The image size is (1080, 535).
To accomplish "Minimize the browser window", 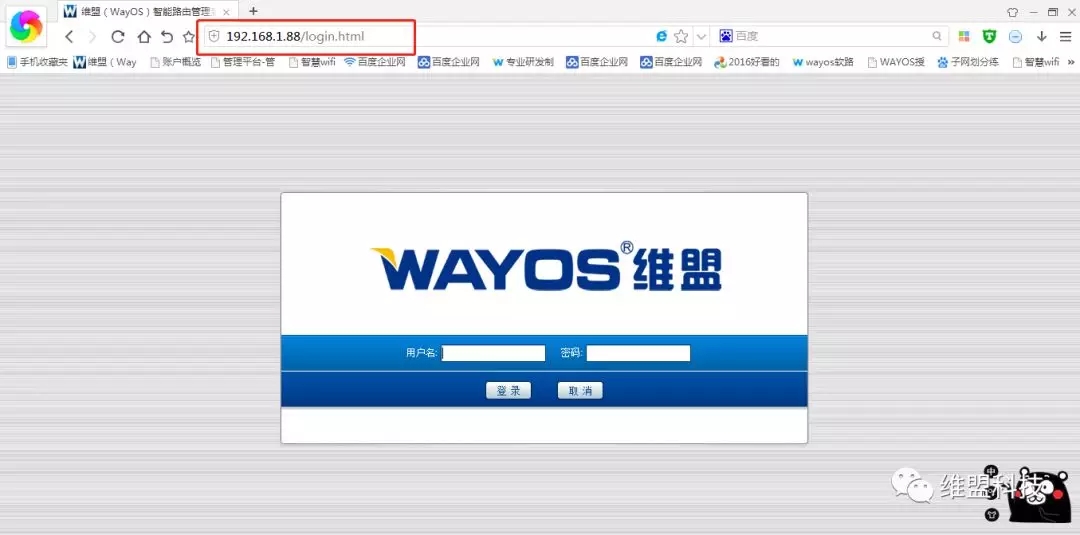I will click(1033, 12).
